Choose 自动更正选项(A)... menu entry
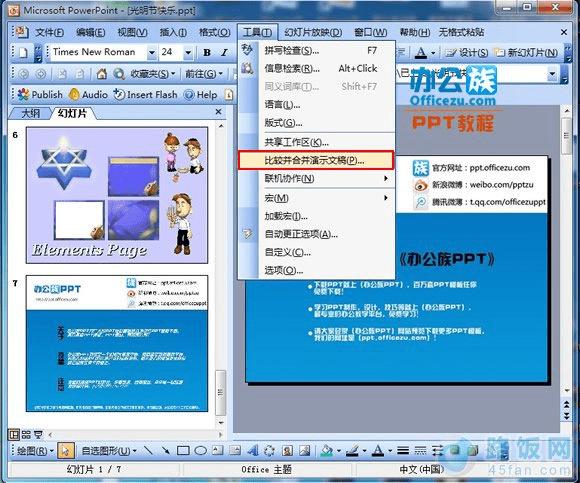The width and height of the screenshot is (580, 483). pyautogui.click(x=317, y=234)
